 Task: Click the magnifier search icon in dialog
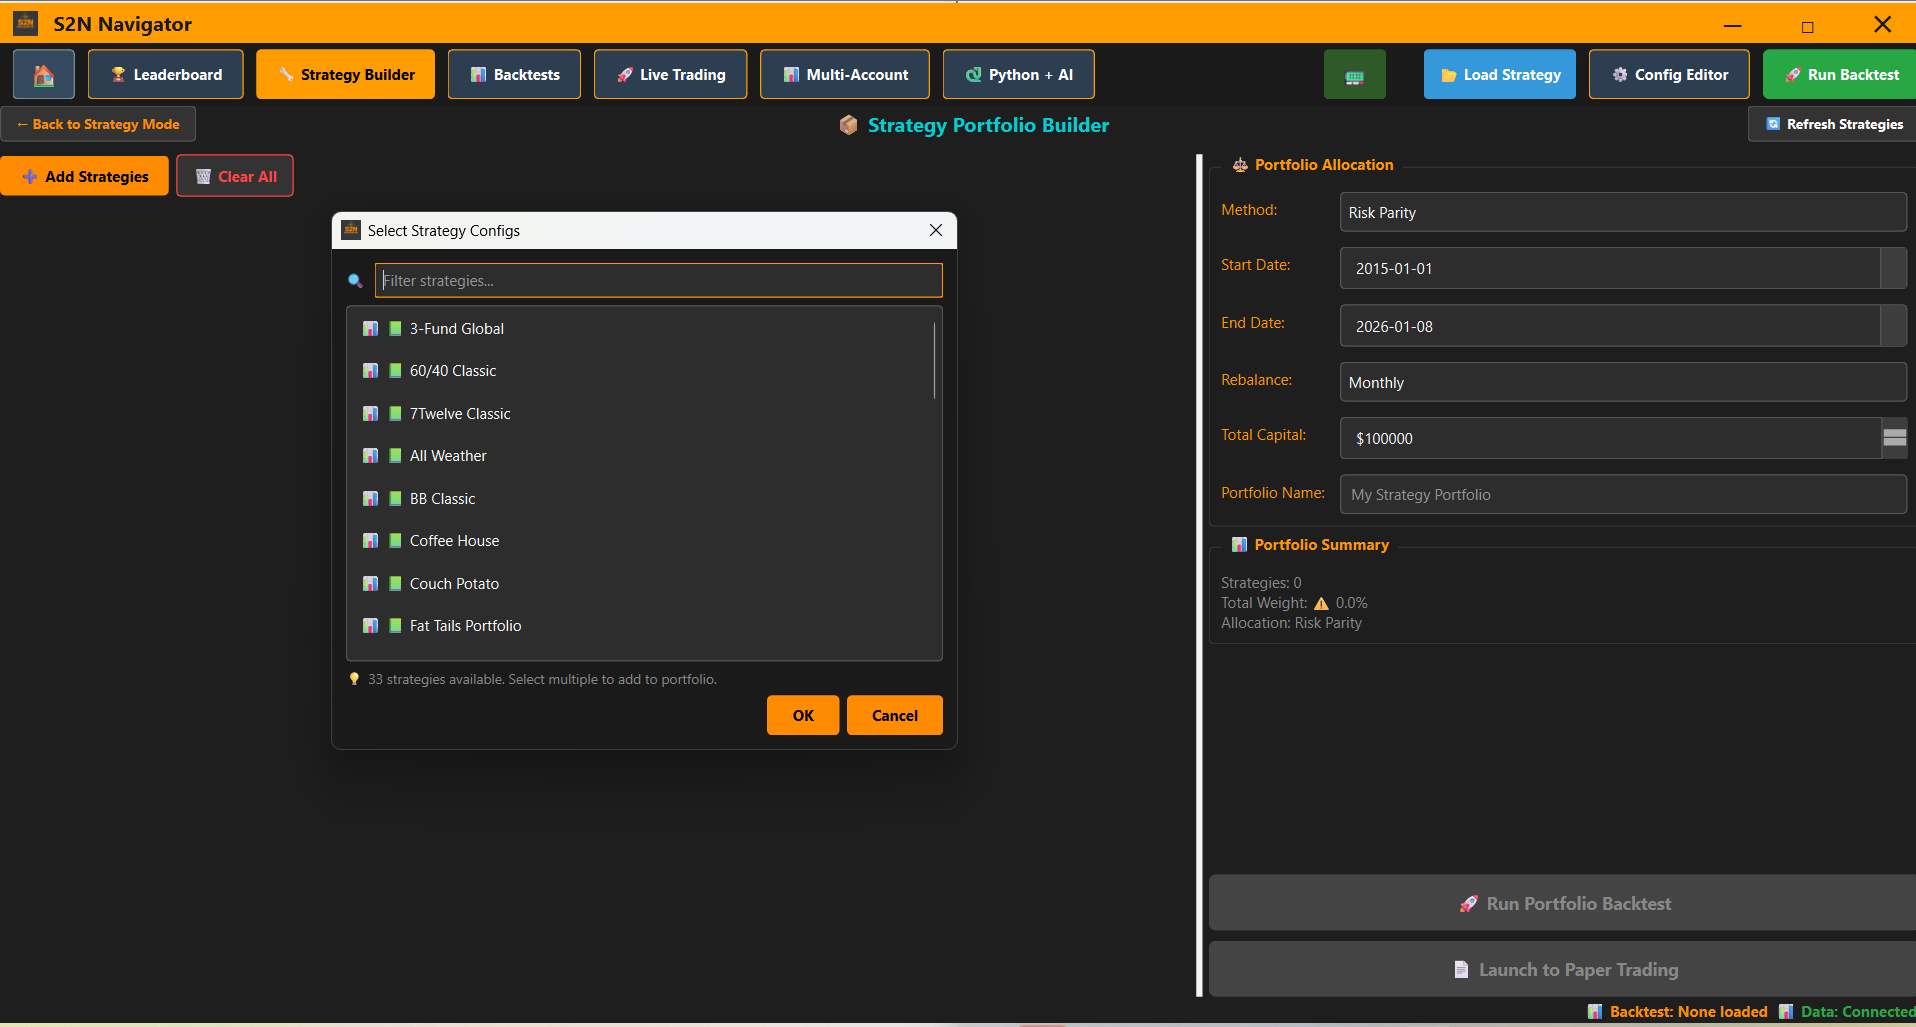pos(355,281)
